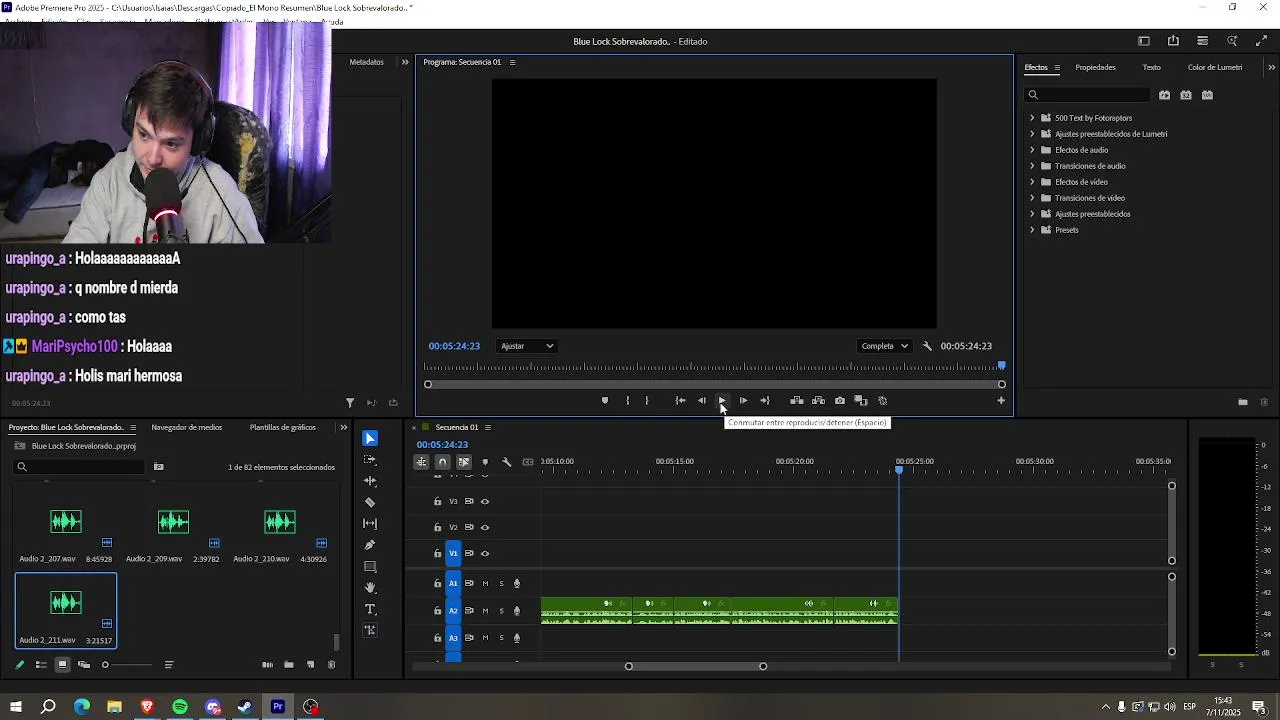Expand Ajustes preestablecidos de Lumetri folder
Screen dimensions: 1280x720
1032,134
